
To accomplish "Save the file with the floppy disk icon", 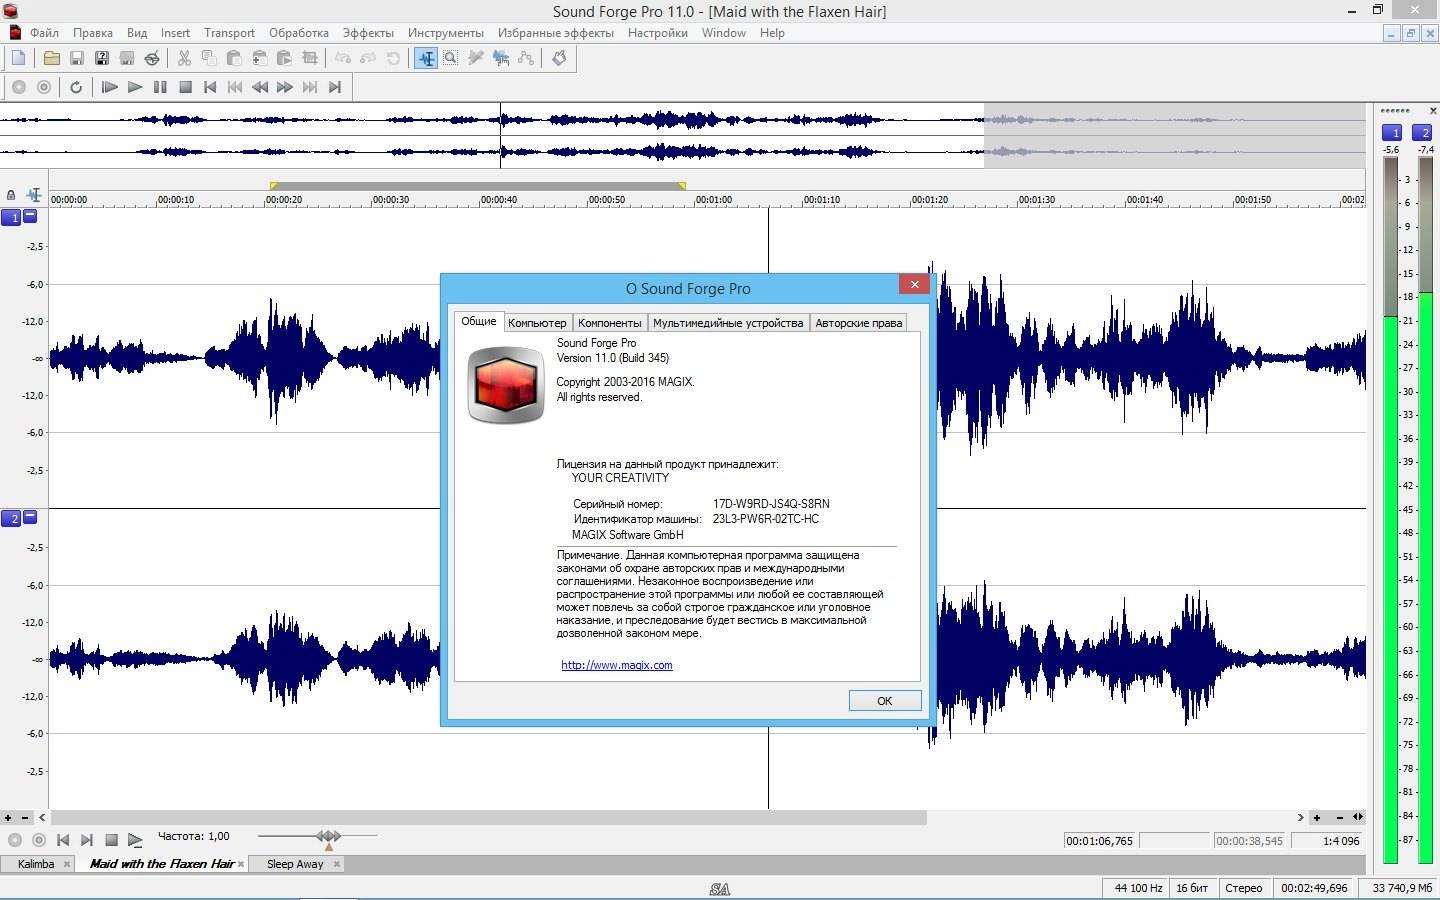I will [x=76, y=58].
